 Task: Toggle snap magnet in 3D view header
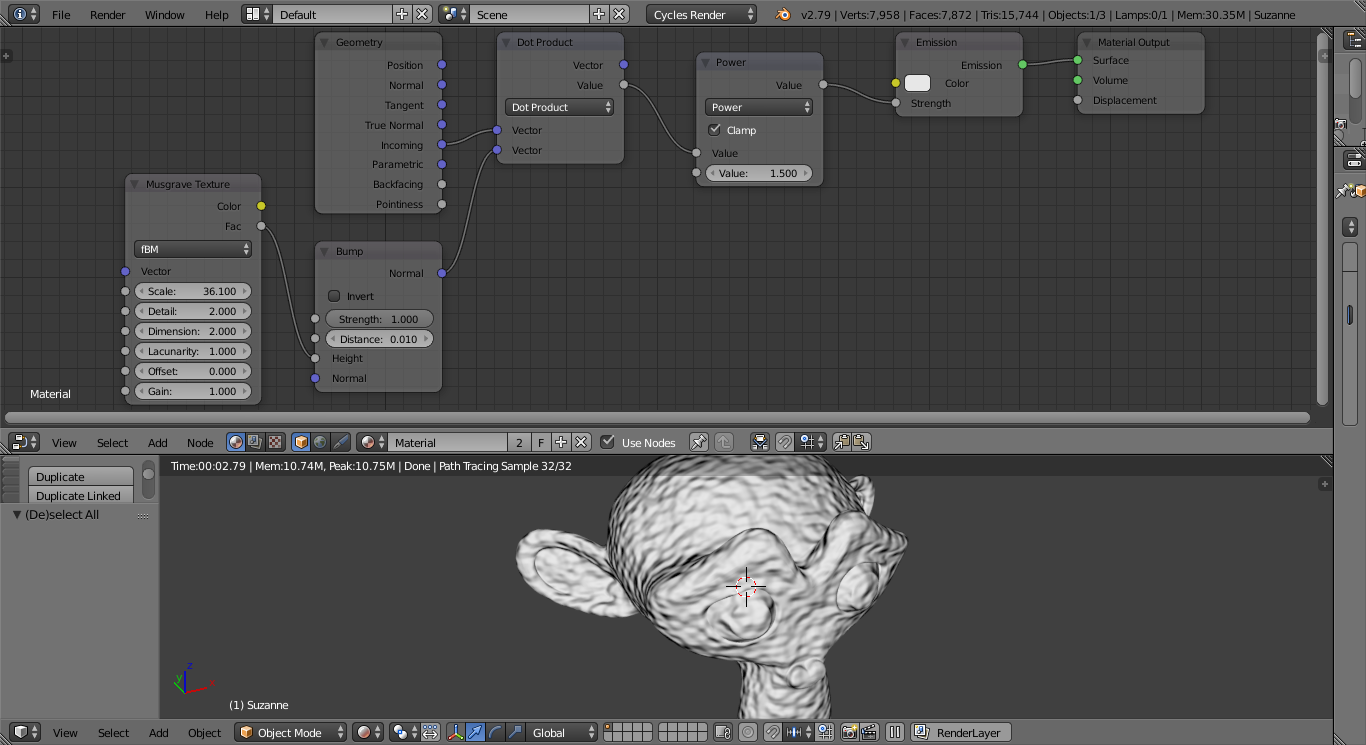click(773, 732)
